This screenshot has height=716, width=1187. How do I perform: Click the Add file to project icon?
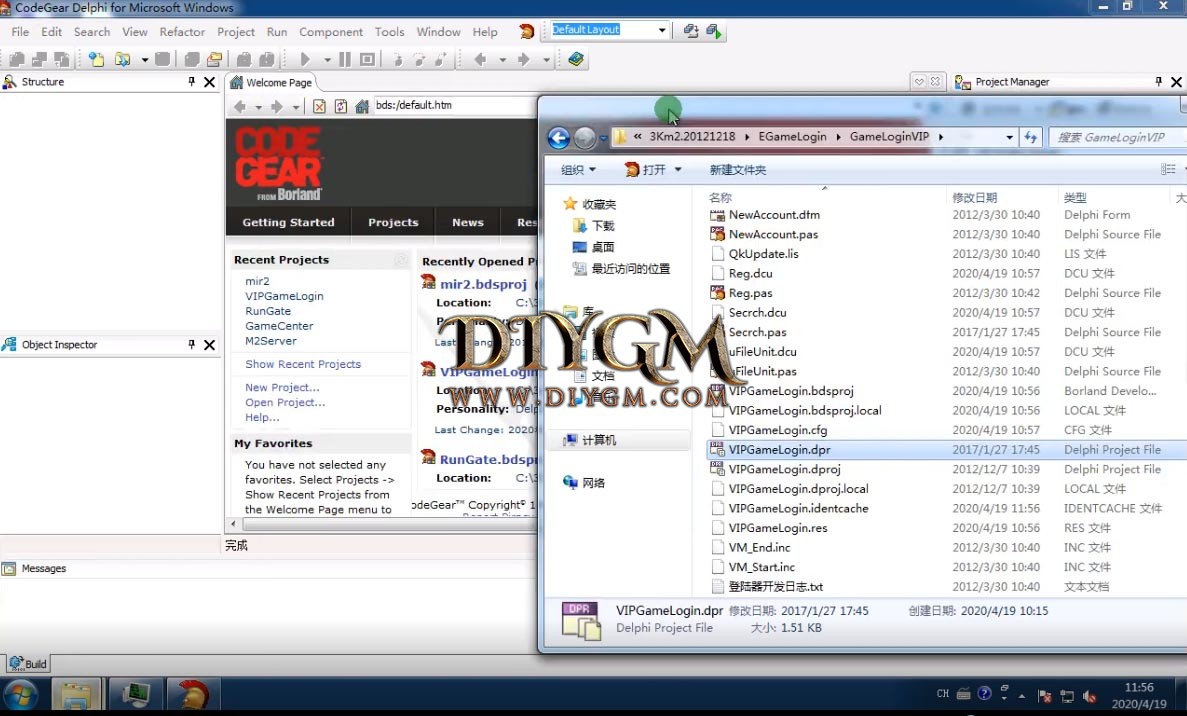[x=244, y=59]
